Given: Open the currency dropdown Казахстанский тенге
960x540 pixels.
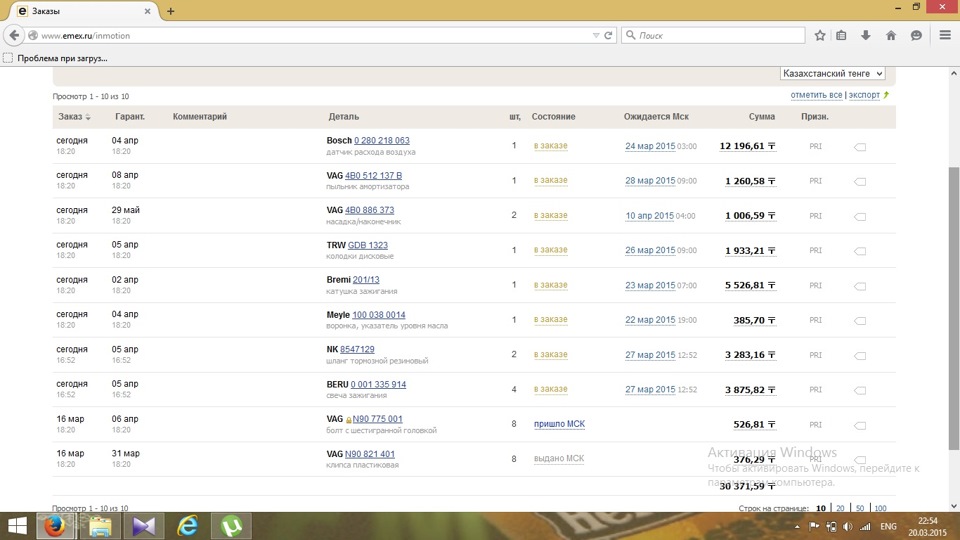Looking at the screenshot, I should click(x=833, y=73).
